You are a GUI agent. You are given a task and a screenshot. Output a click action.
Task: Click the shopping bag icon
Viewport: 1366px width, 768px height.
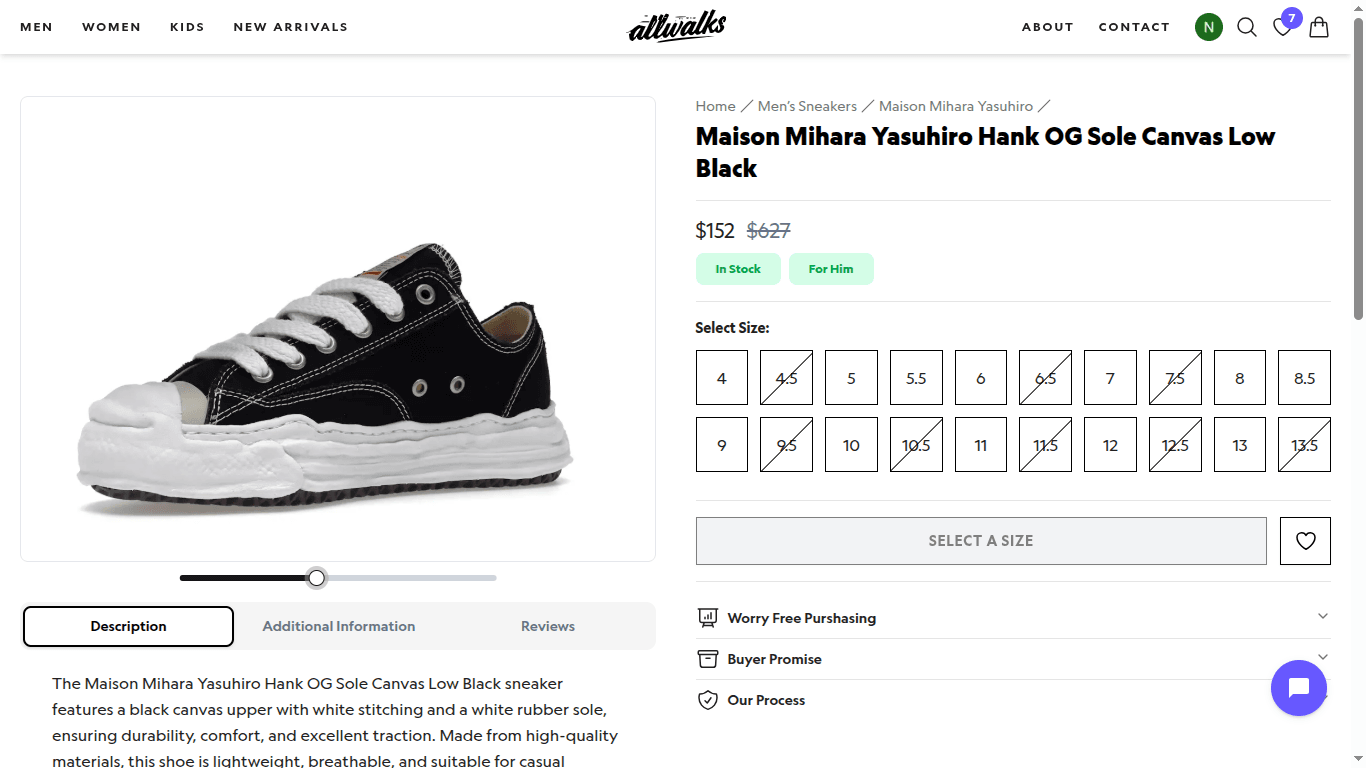point(1318,27)
